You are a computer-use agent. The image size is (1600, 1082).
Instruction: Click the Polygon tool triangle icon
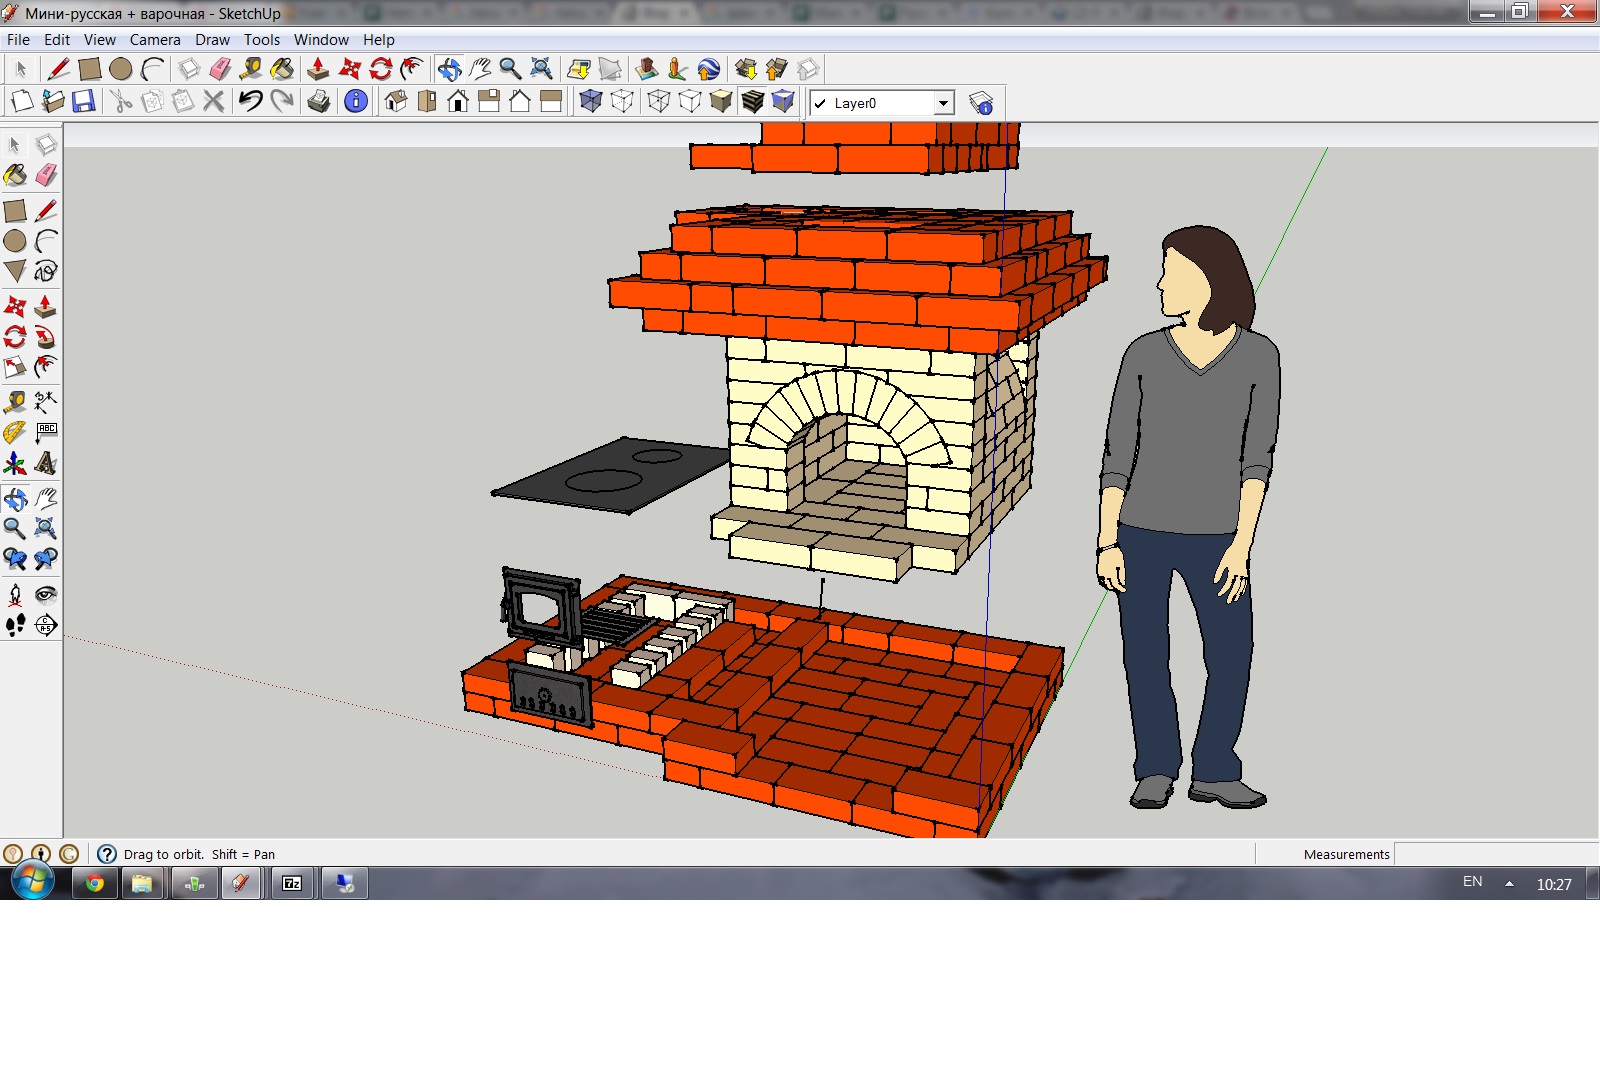15,271
